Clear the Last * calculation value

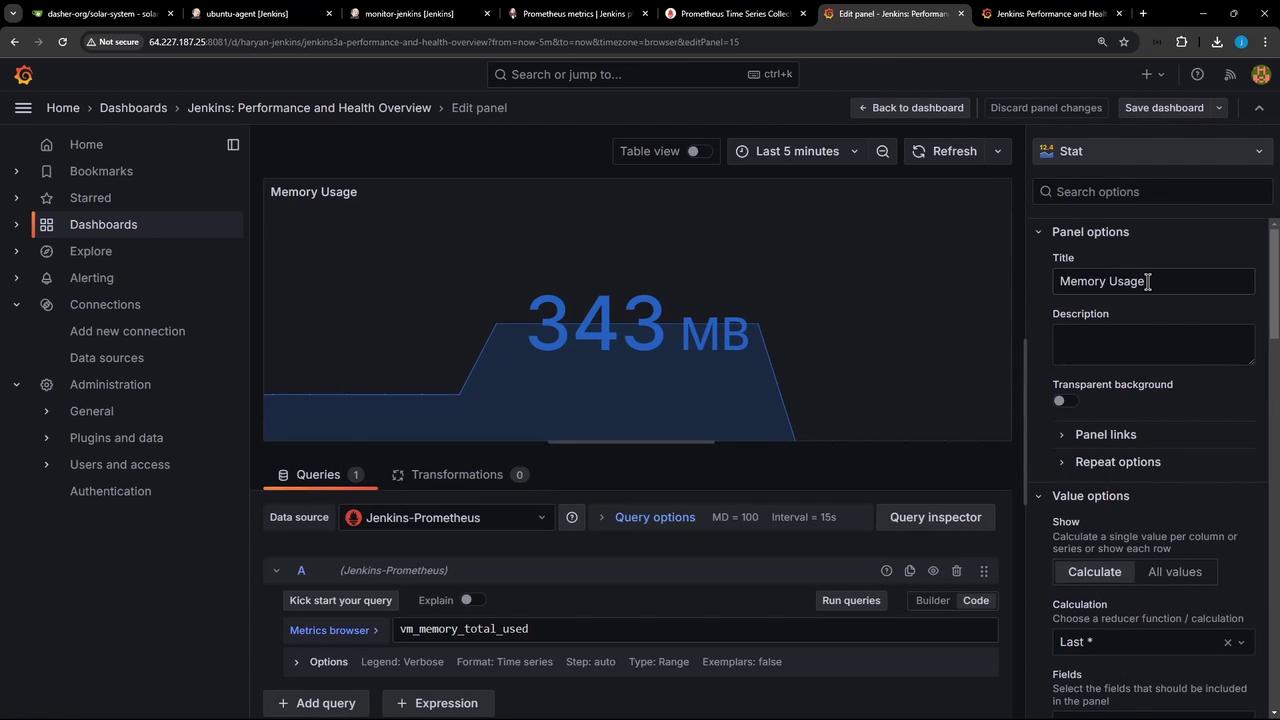click(x=1228, y=642)
